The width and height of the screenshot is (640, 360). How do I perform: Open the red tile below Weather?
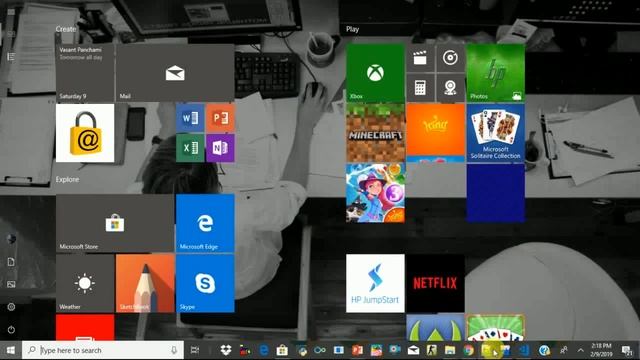(85, 327)
